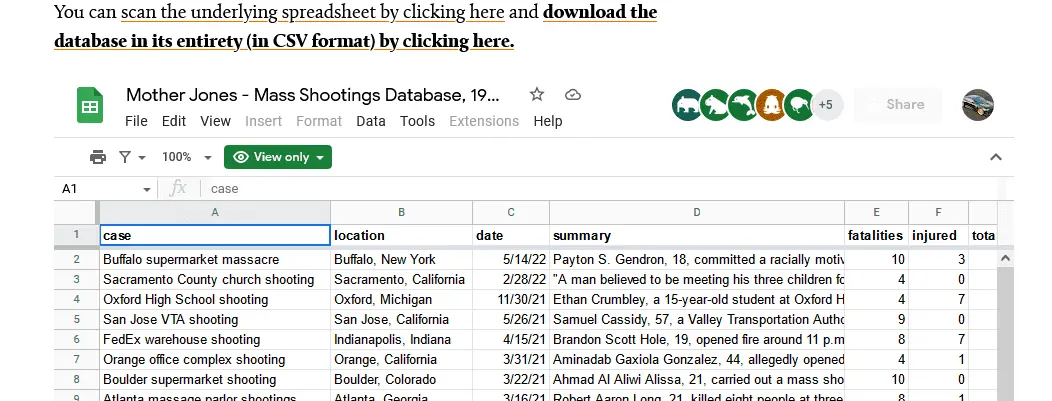Show the +5 additional viewers
Screen dimensions: 1052x401
pyautogui.click(x=825, y=105)
